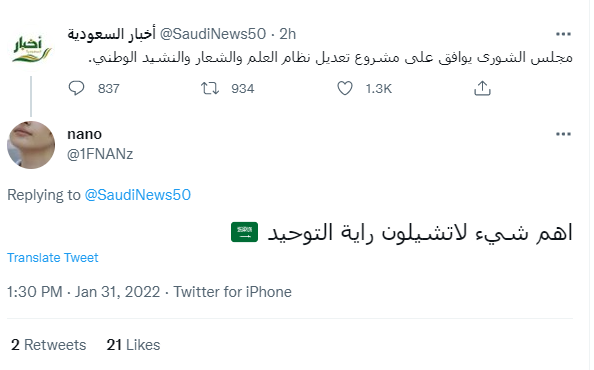
Task: Open the SaudiNews50 profile avatar
Action: pyautogui.click(x=31, y=48)
